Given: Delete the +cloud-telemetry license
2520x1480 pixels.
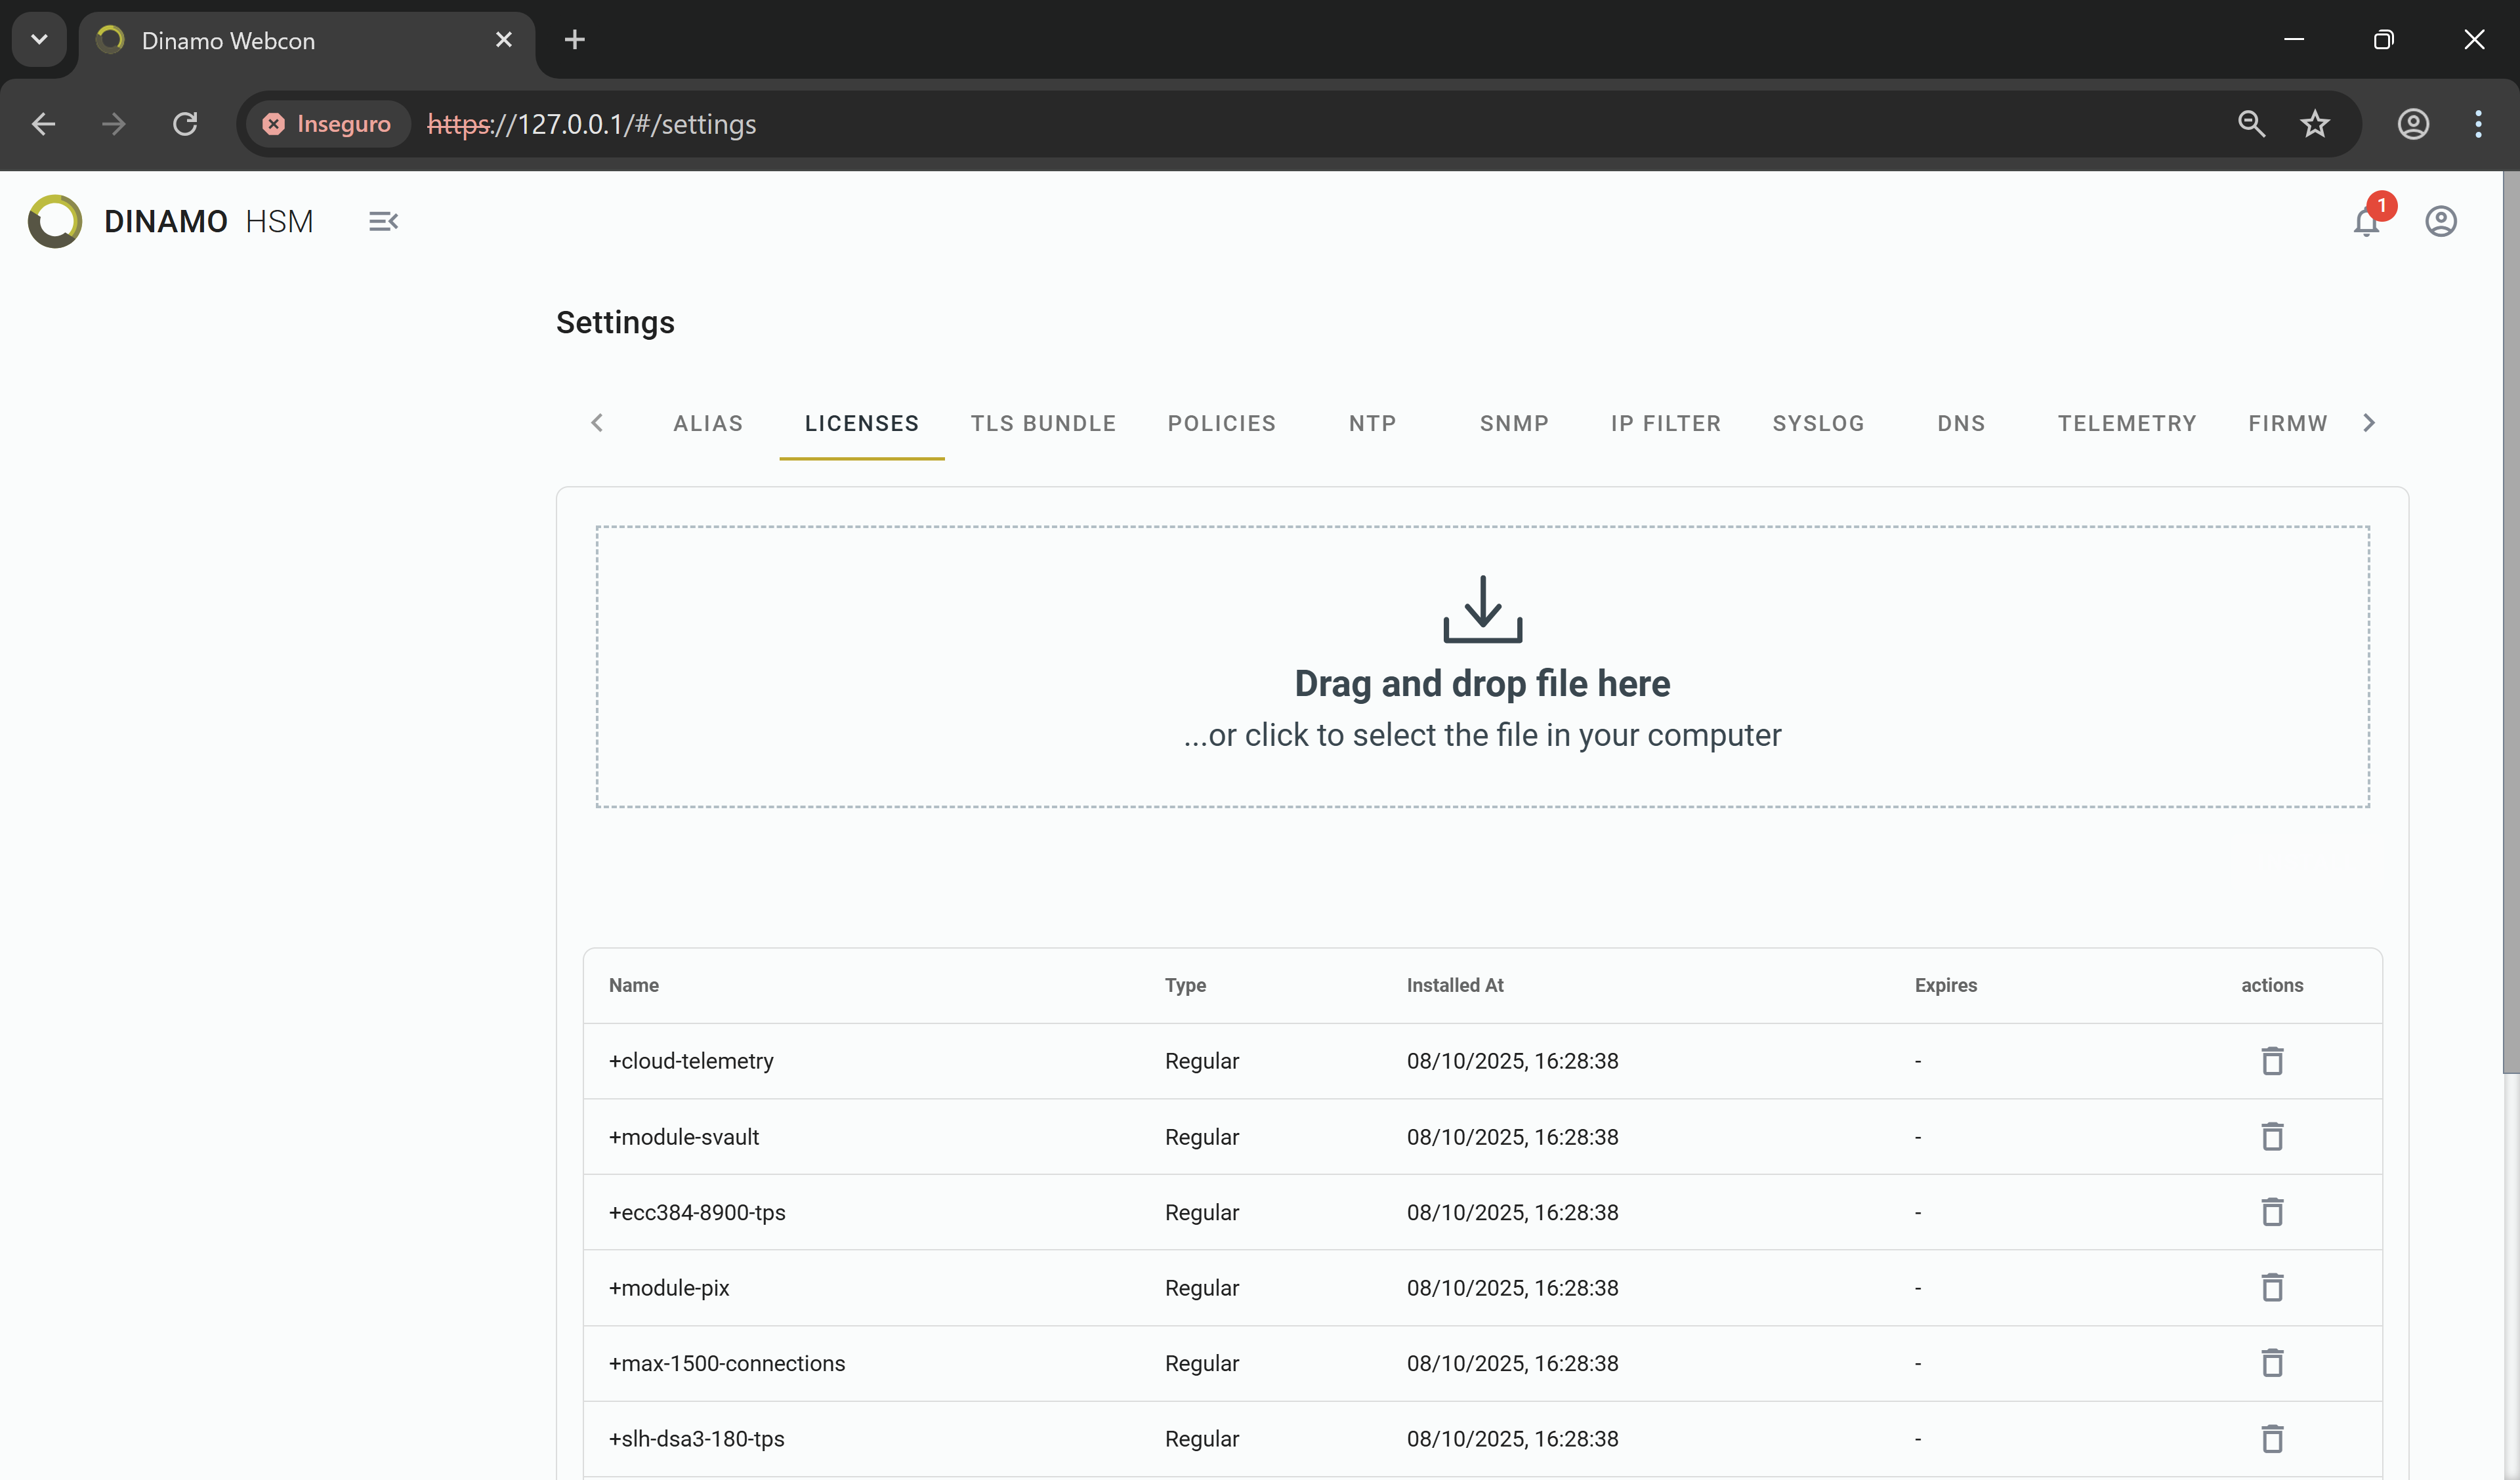Looking at the screenshot, I should pos(2271,1060).
